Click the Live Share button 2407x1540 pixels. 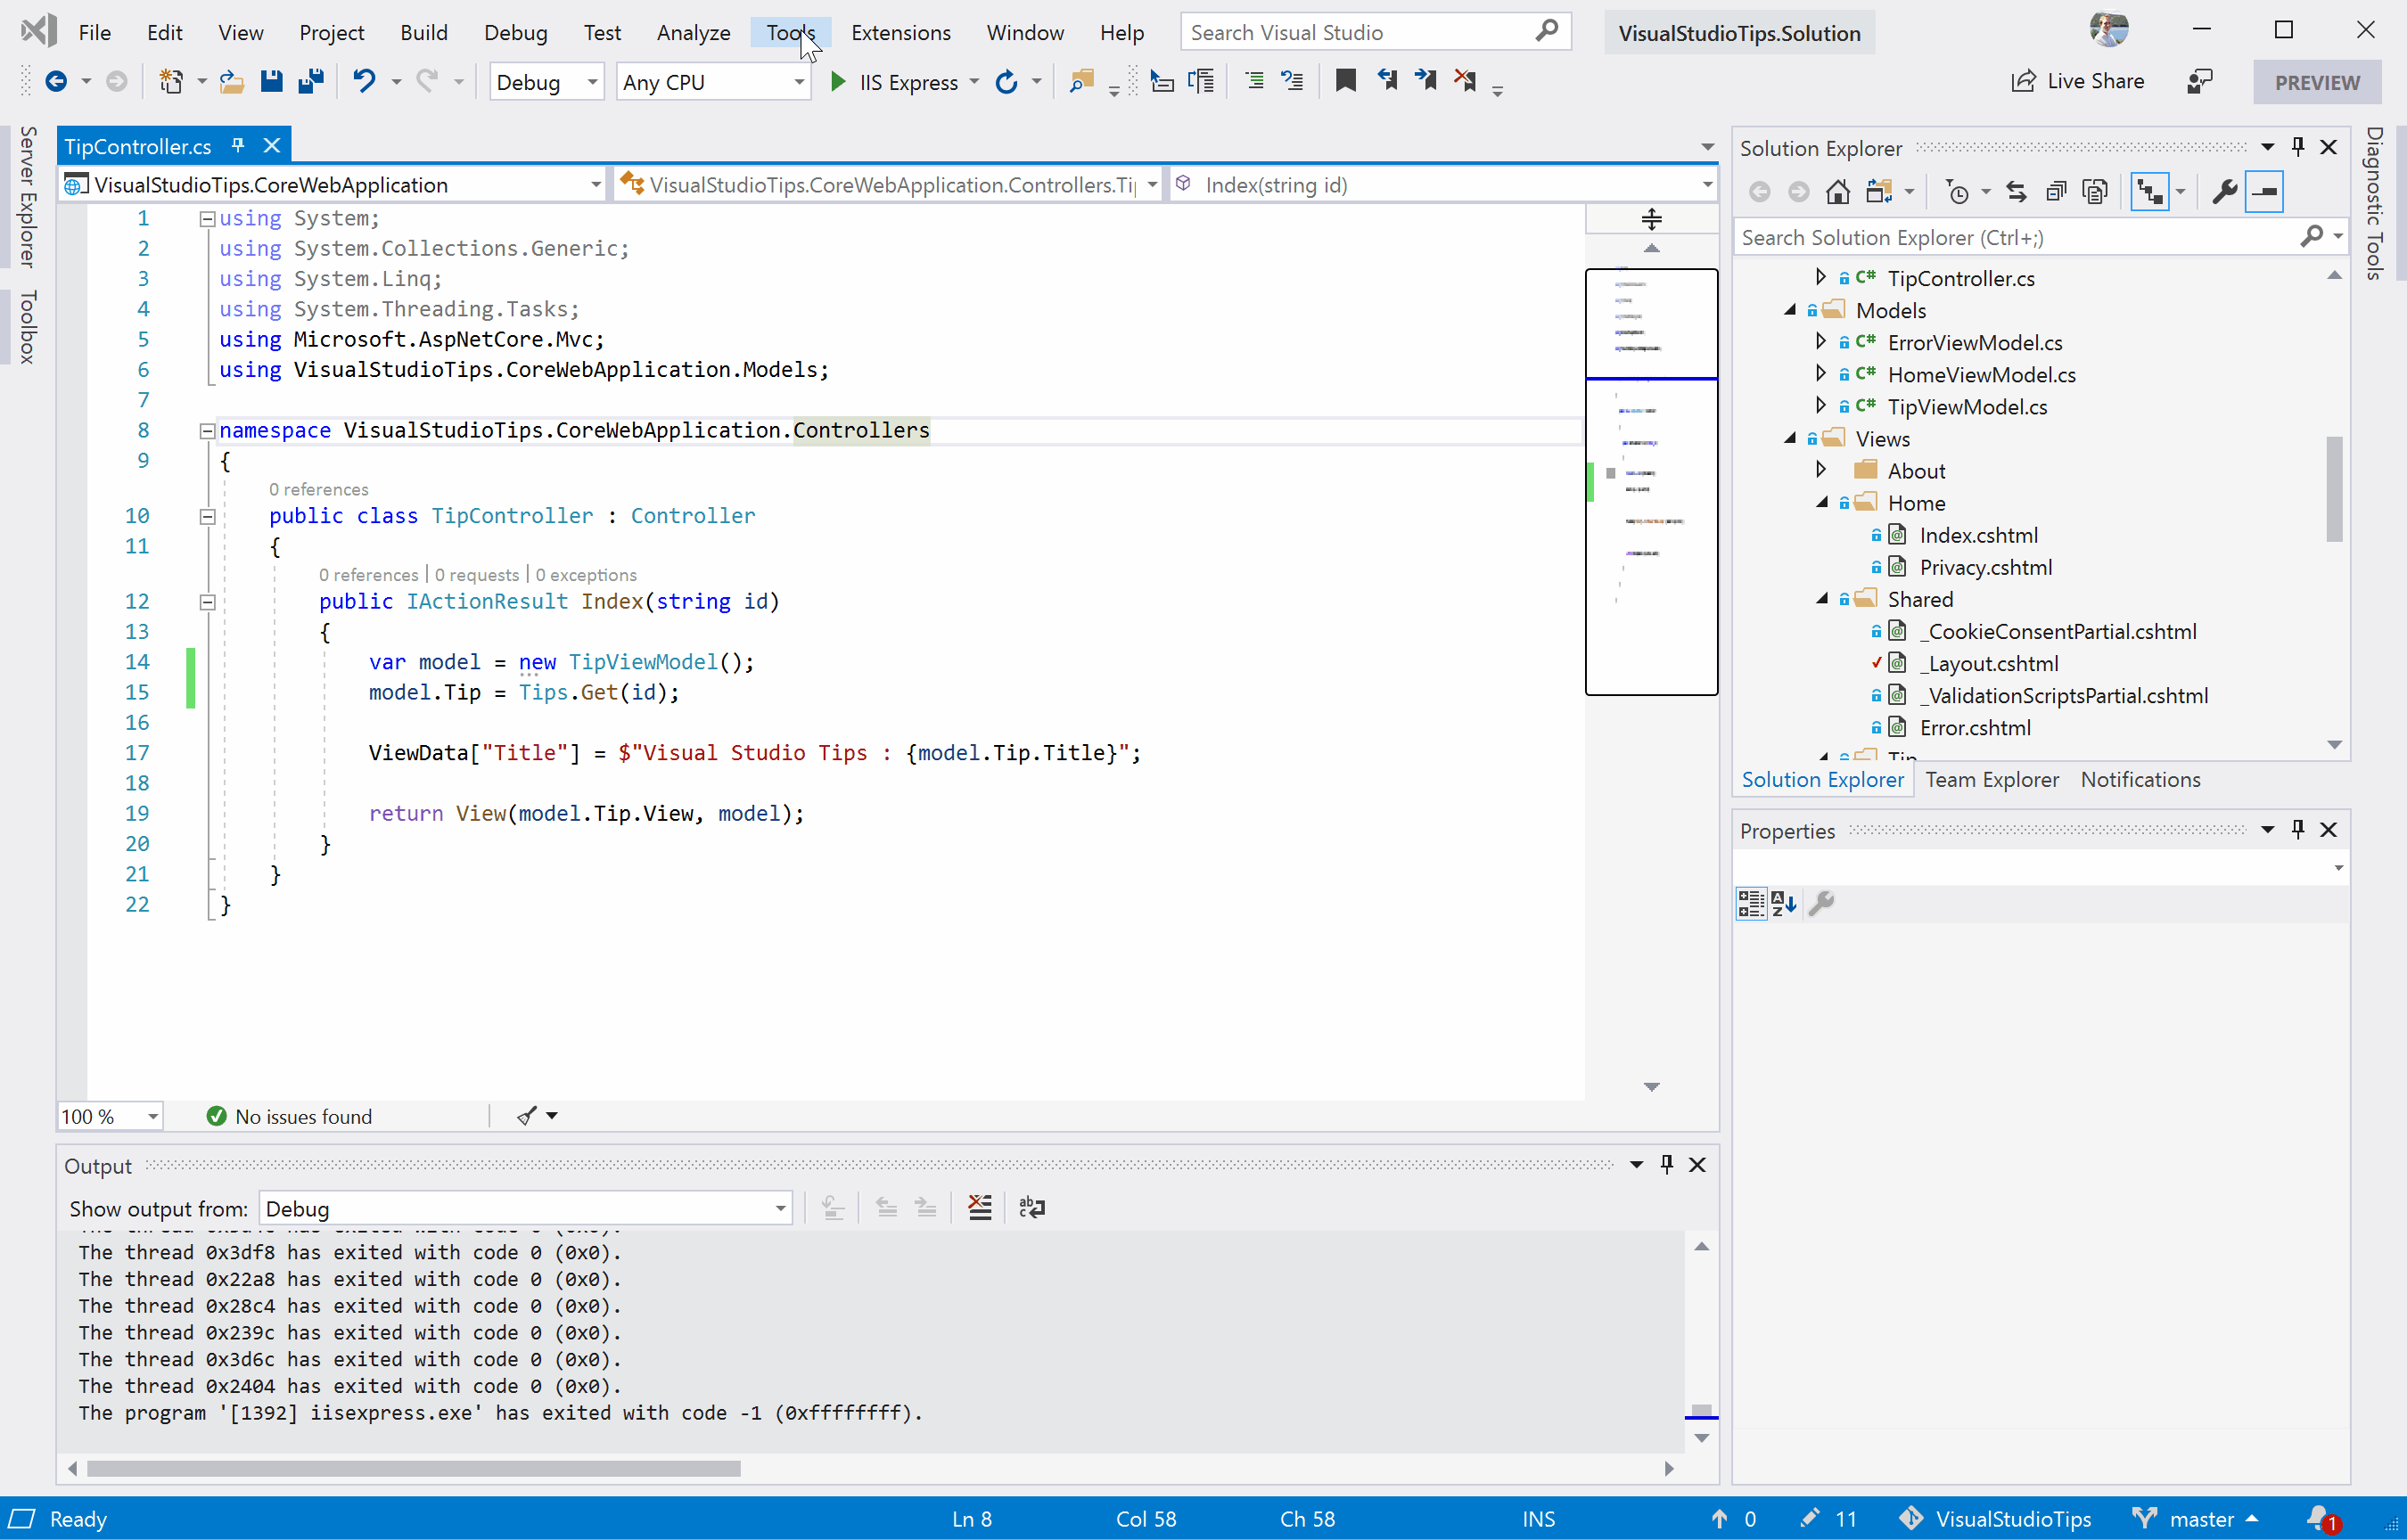[x=2078, y=82]
